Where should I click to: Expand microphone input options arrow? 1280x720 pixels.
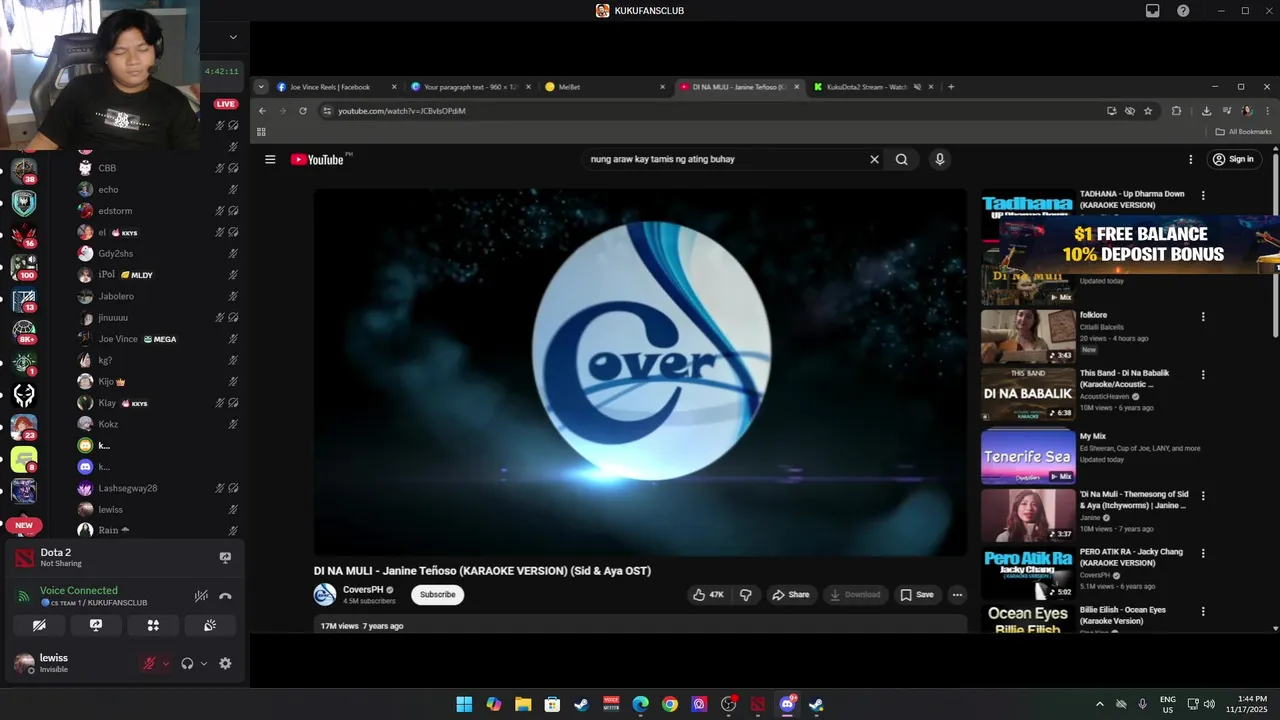pos(166,663)
